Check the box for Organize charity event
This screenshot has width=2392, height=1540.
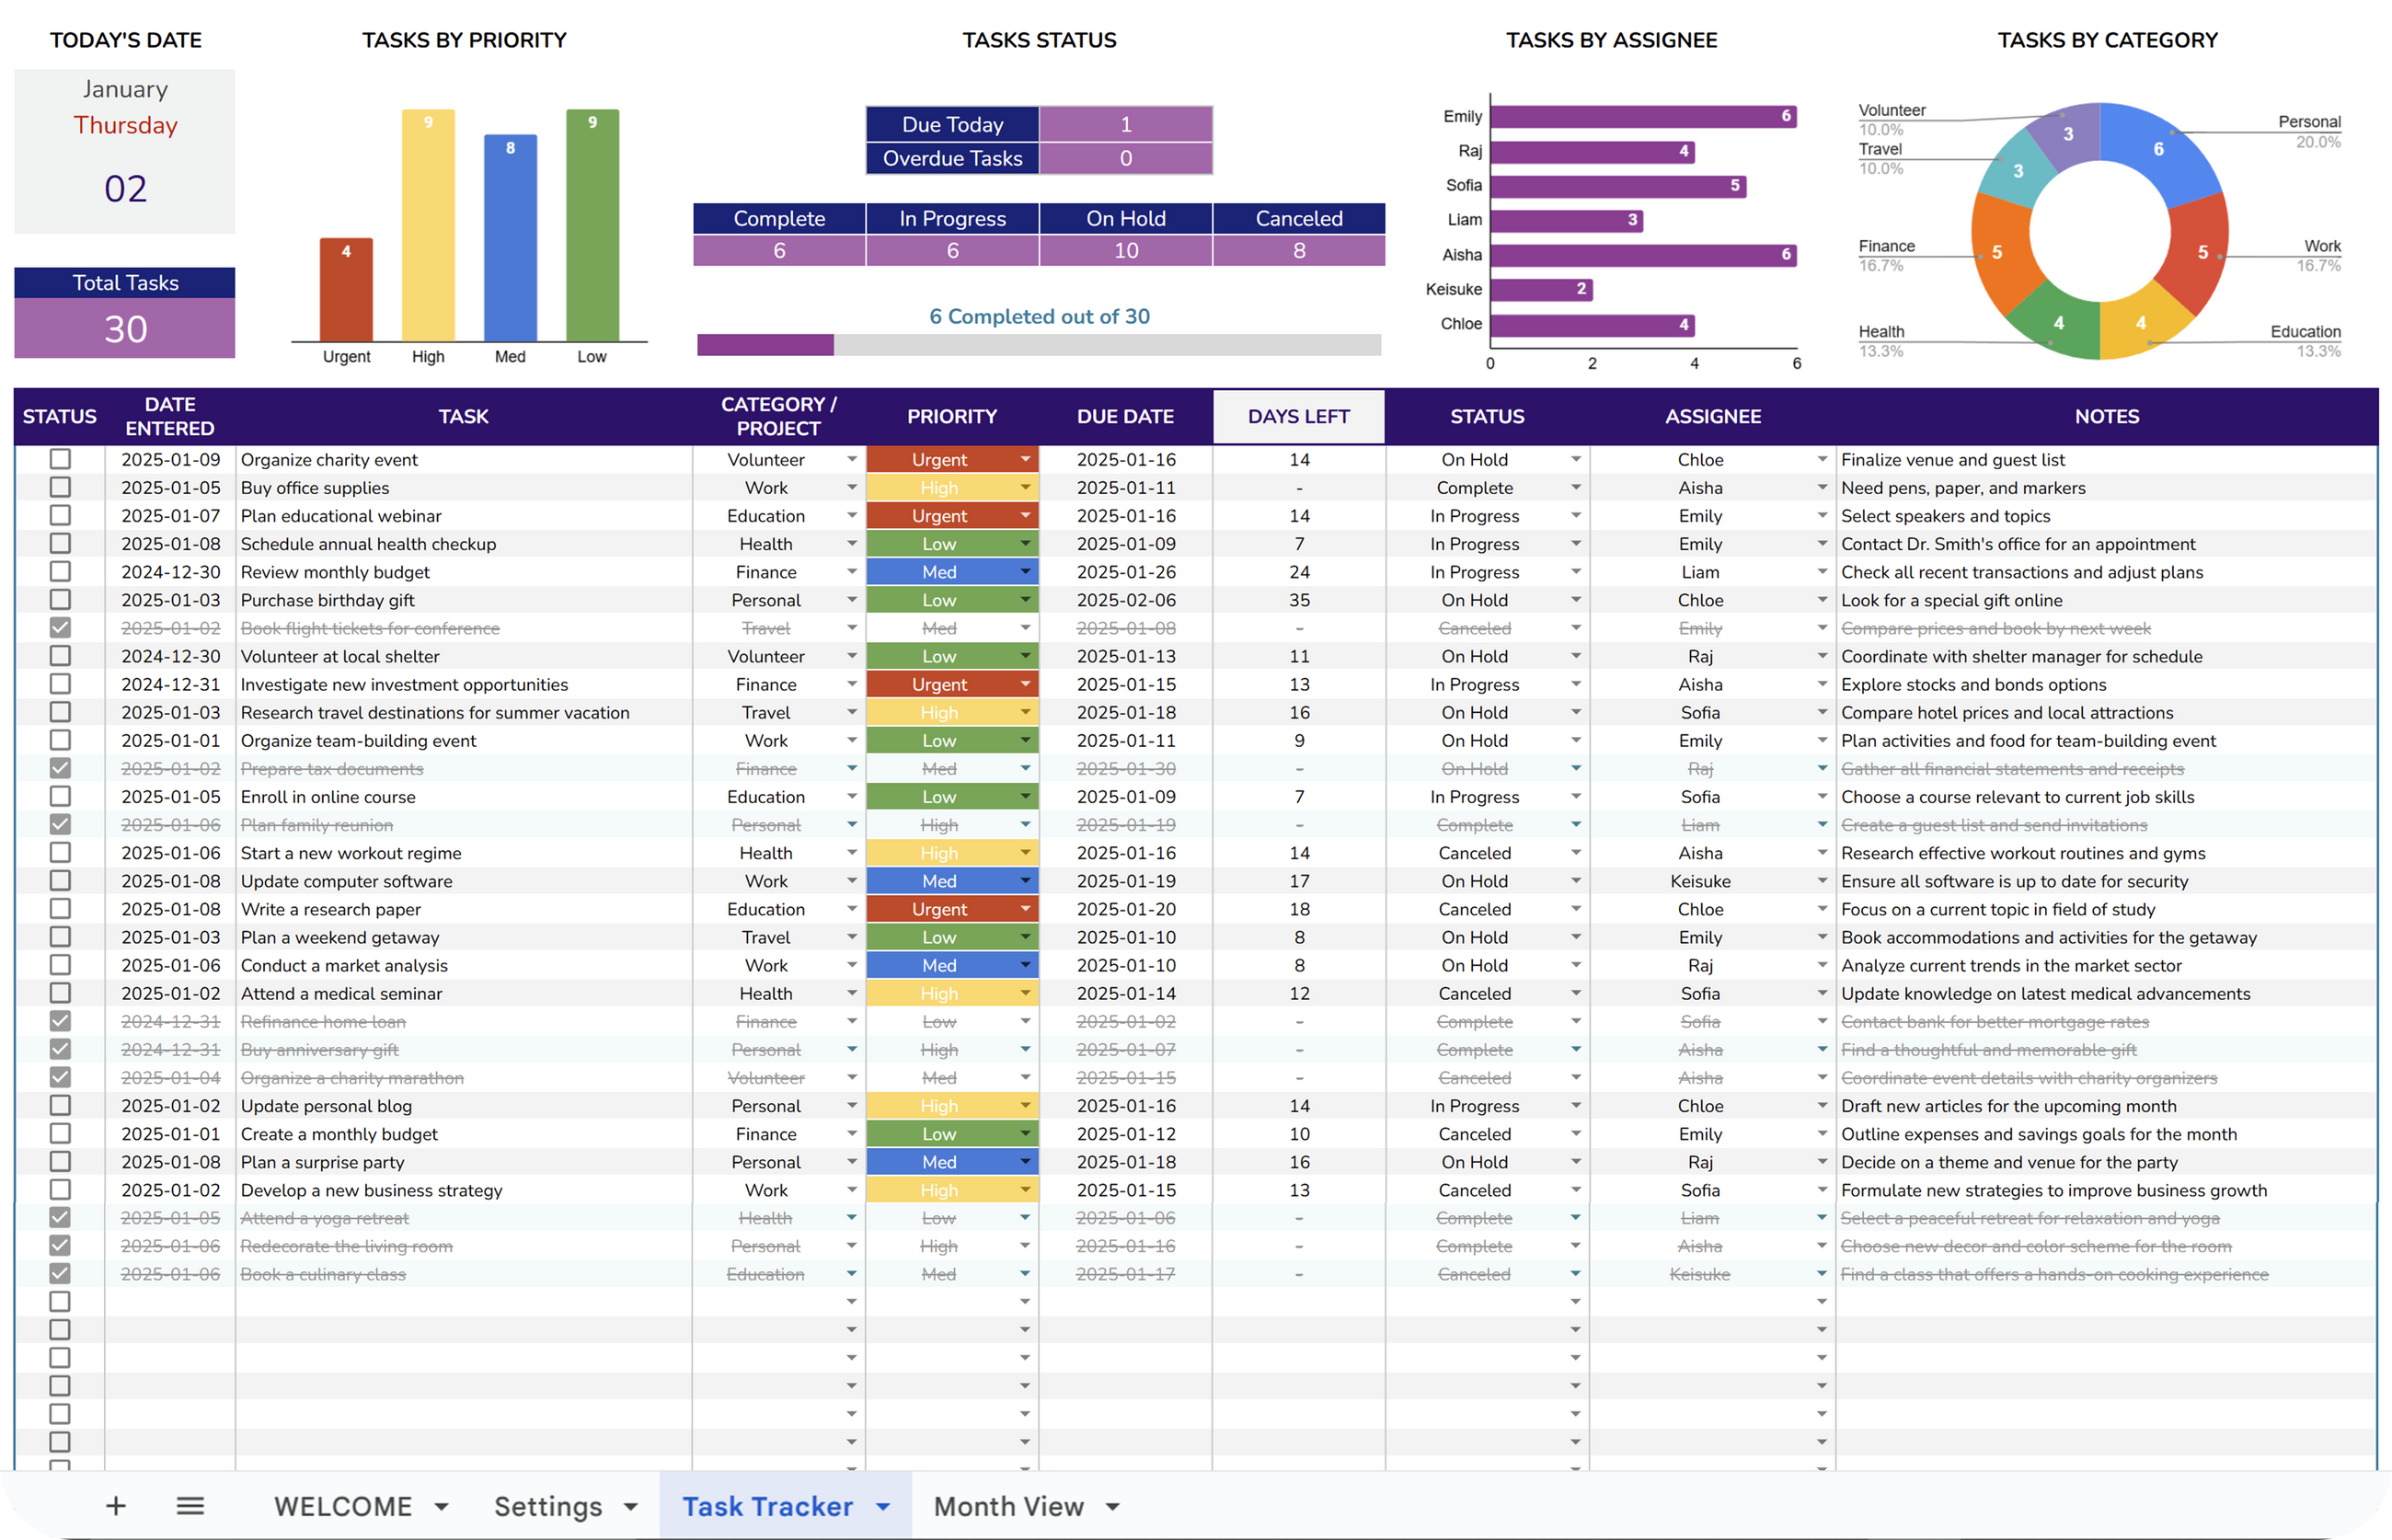pos(60,459)
